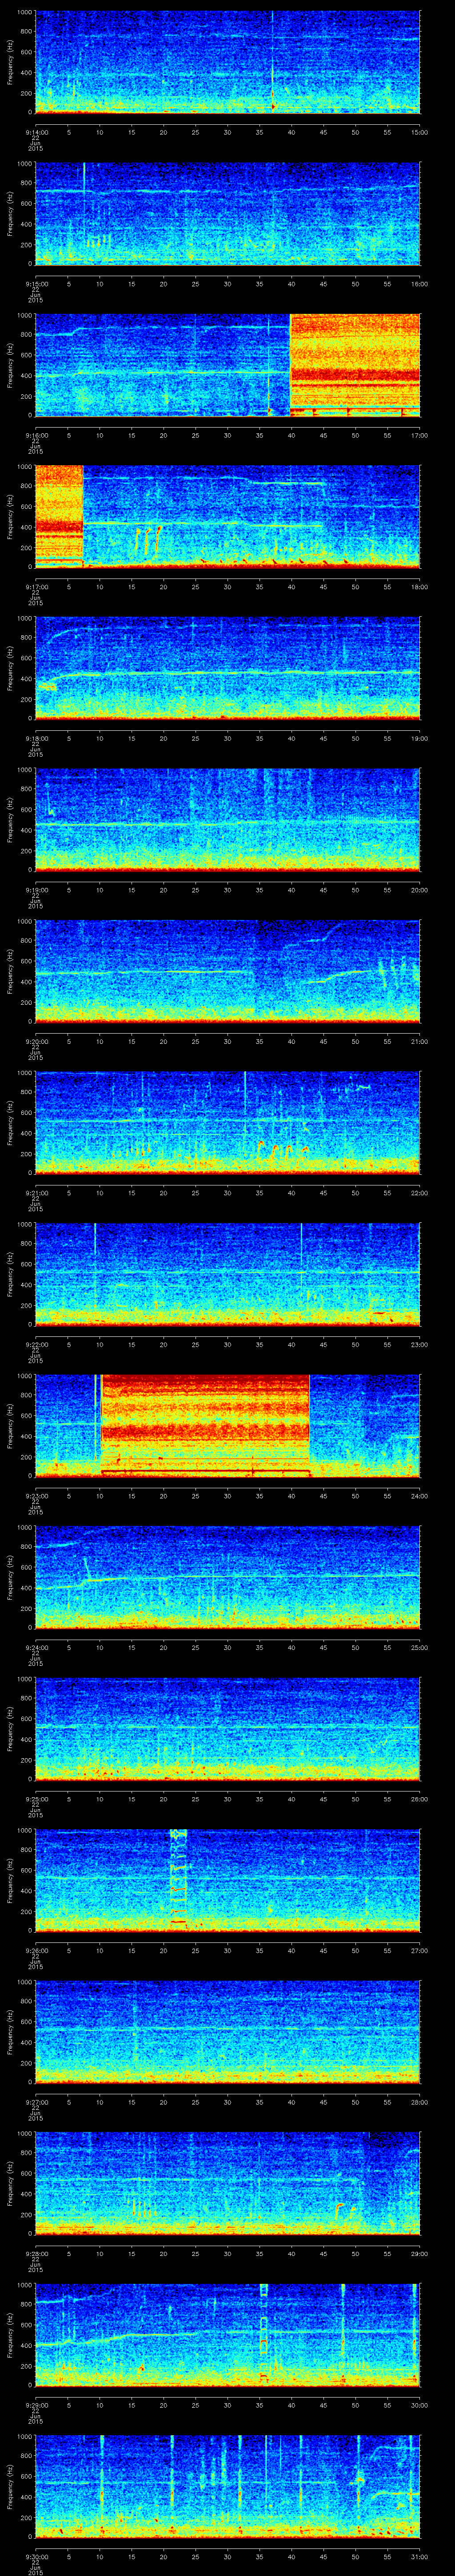Click the spectrogram panel starting at 9:25:00
This screenshot has width=455, height=2576.
(227, 1729)
